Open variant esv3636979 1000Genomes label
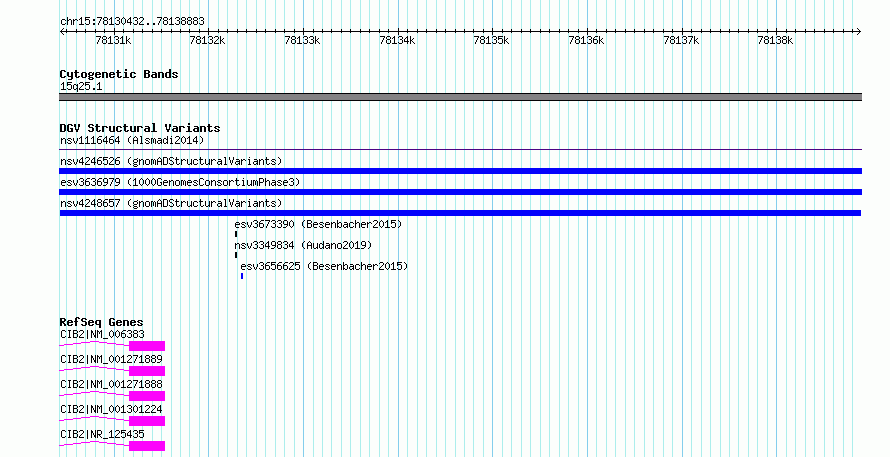The image size is (890, 457). pos(180,182)
